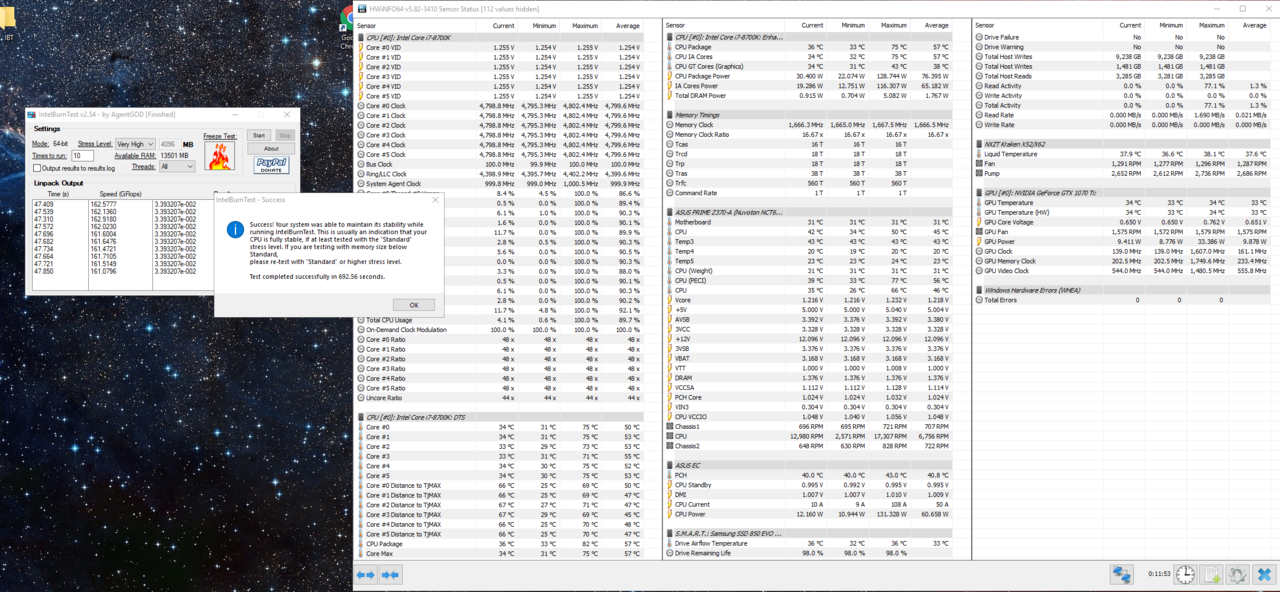Select the GPU Core Voltage row
1280x592 pixels.
pyautogui.click(x=1123, y=222)
